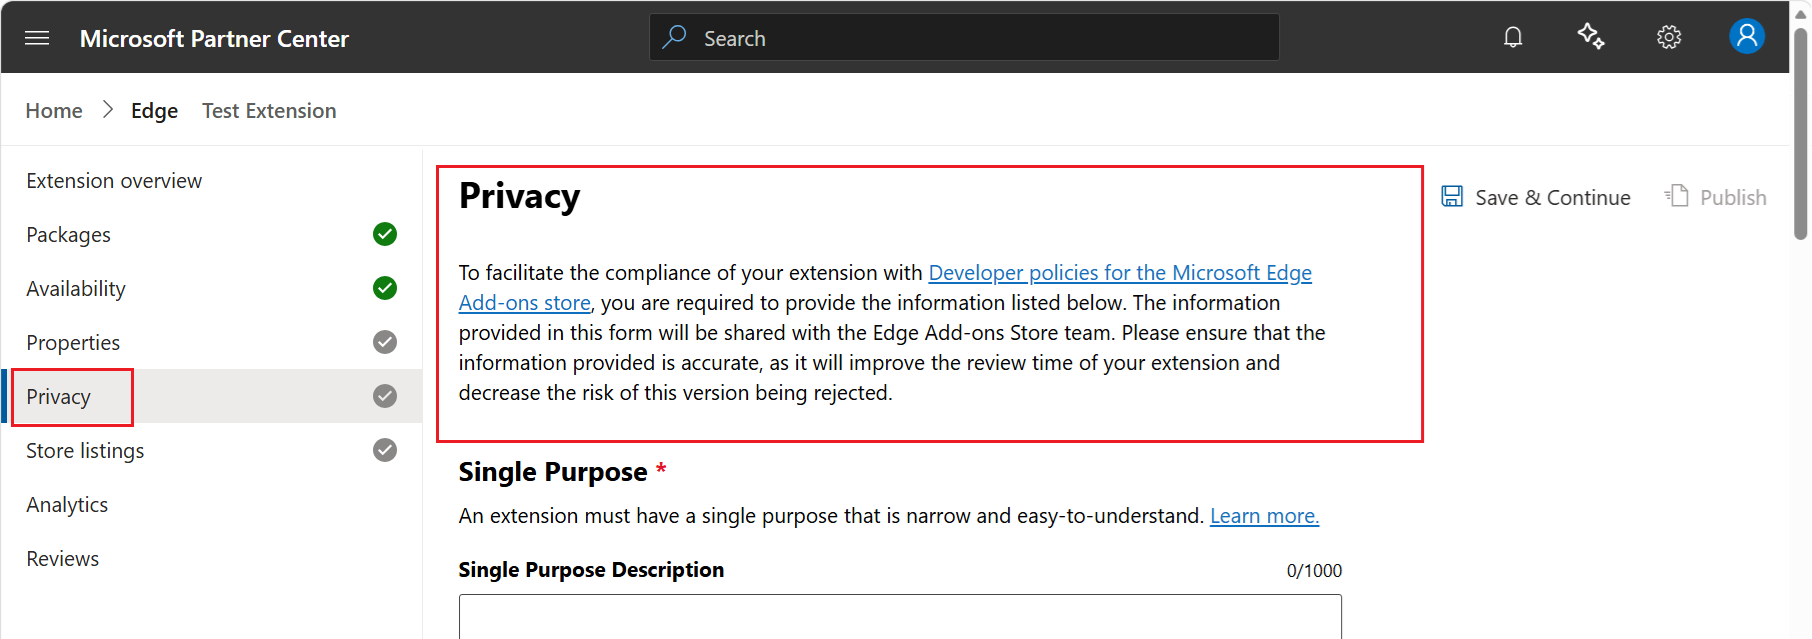Viewport: 1812px width, 639px height.
Task: Click the green checkmark next to Availability
Action: tap(385, 288)
